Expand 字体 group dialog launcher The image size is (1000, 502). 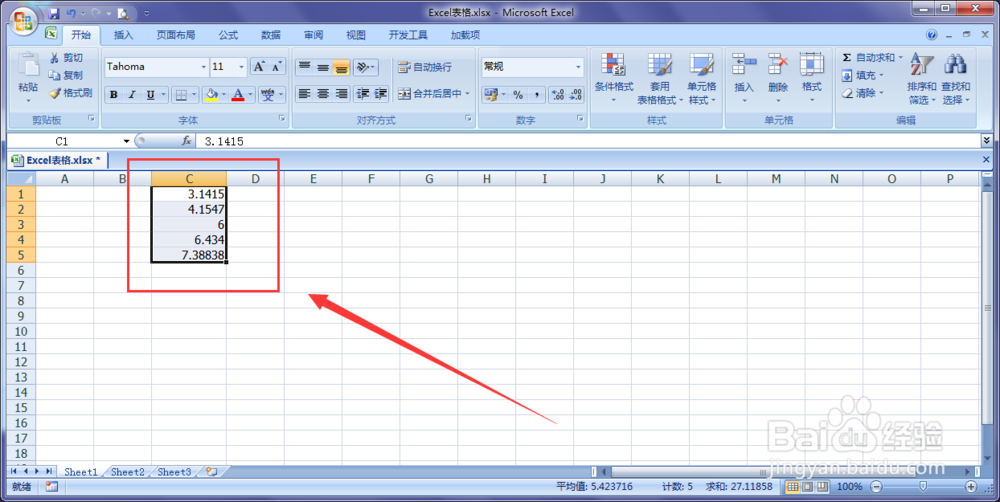click(x=281, y=119)
